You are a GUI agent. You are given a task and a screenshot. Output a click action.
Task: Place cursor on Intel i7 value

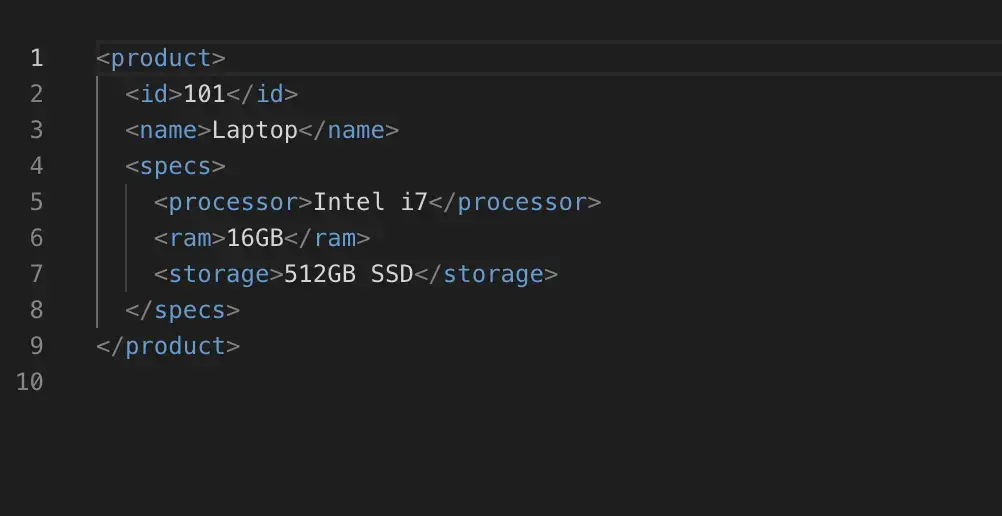[x=371, y=202]
